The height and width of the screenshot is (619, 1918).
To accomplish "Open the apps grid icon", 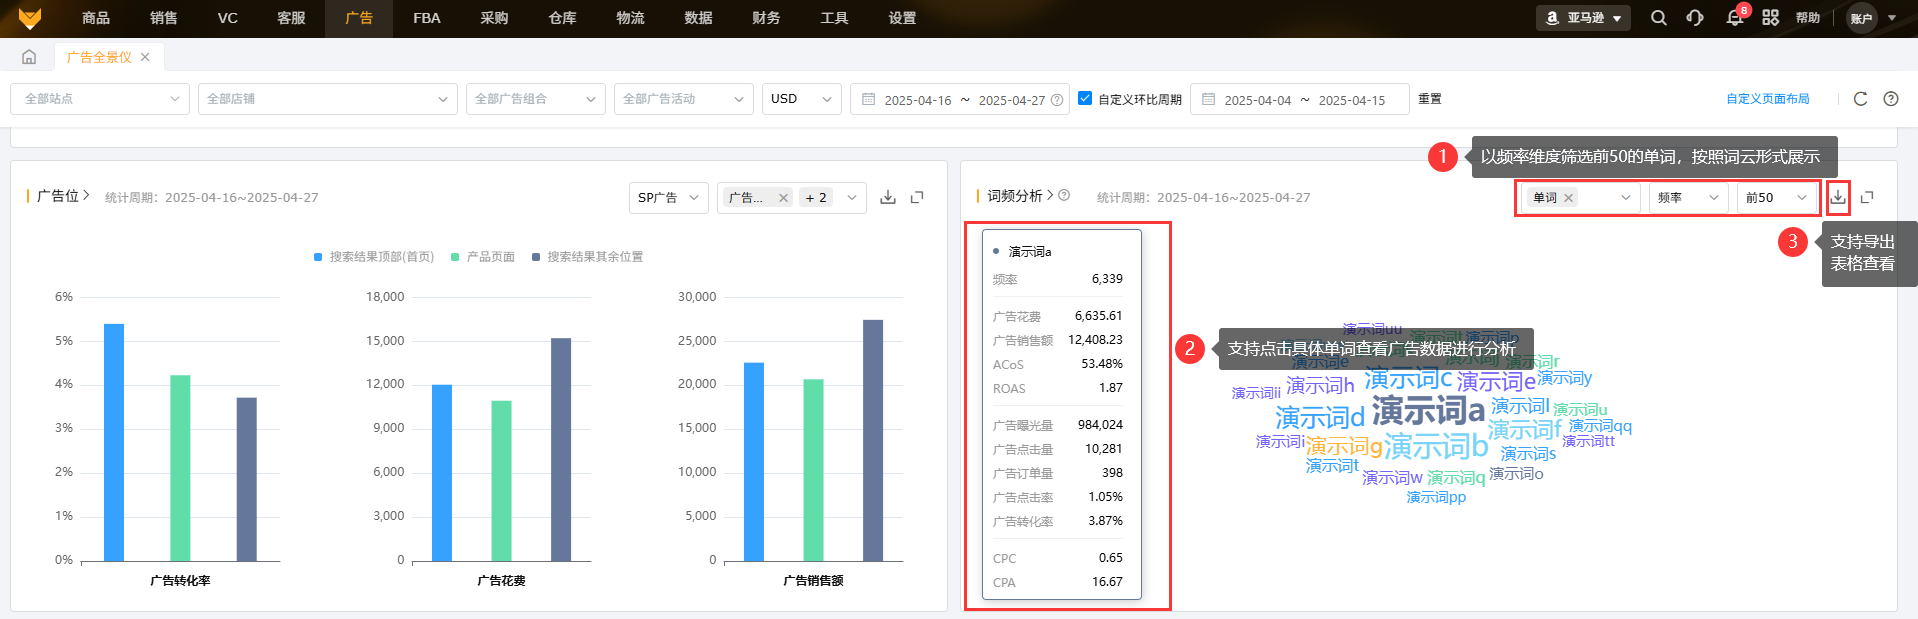I will [1770, 18].
